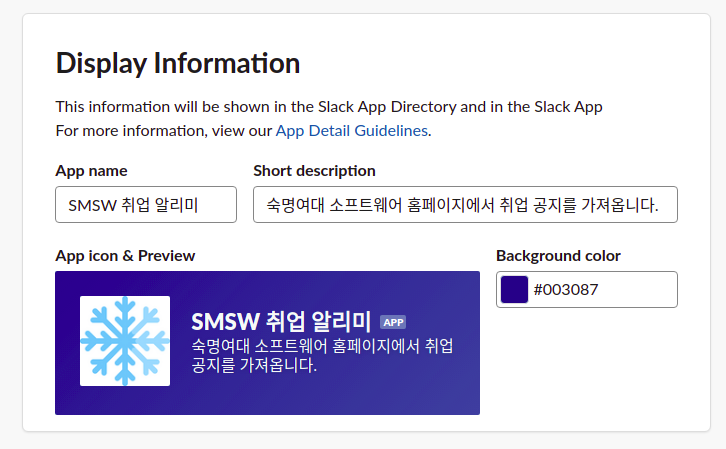Click the App name label
726x449 pixels.
[x=91, y=171]
